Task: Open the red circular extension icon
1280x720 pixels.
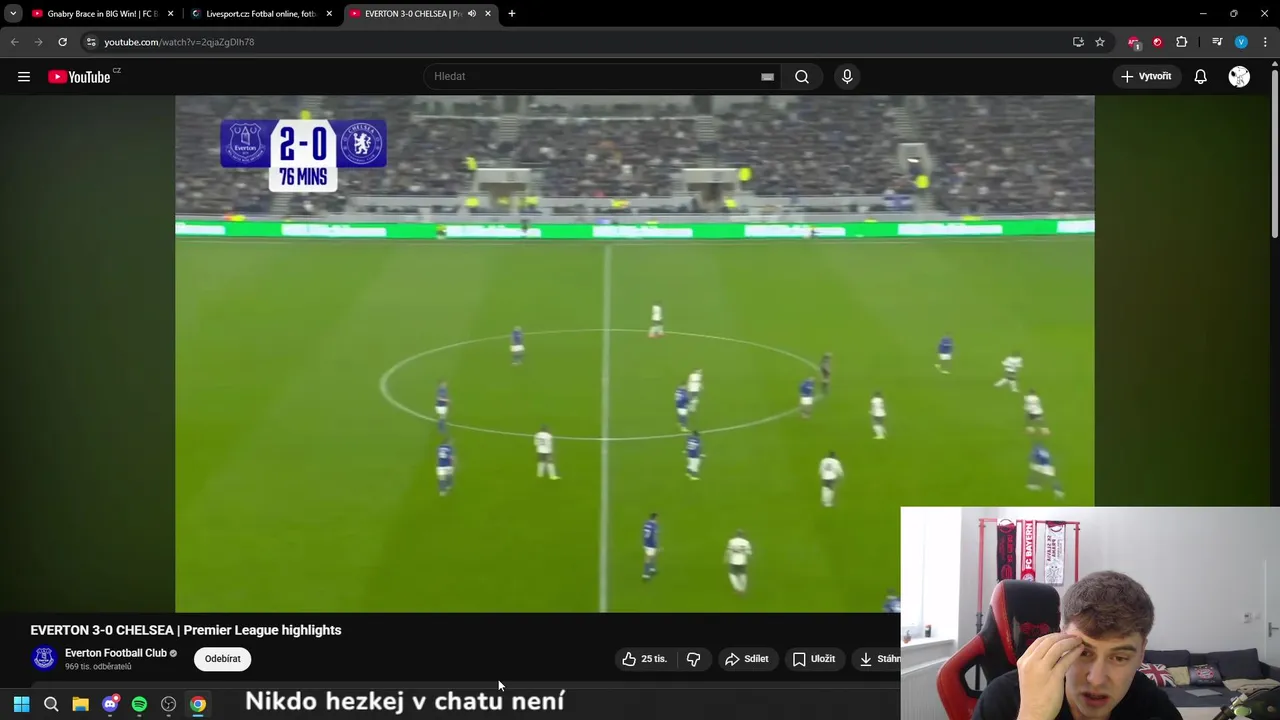Action: point(1157,42)
